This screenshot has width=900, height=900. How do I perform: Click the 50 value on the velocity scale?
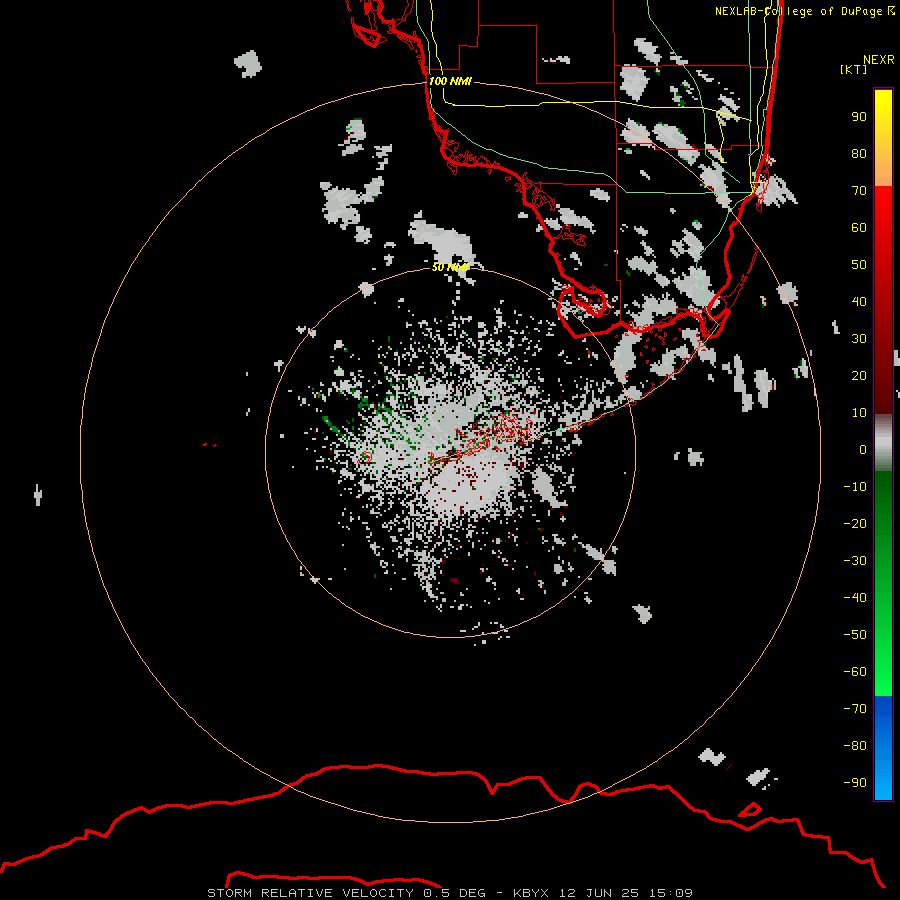(x=859, y=265)
